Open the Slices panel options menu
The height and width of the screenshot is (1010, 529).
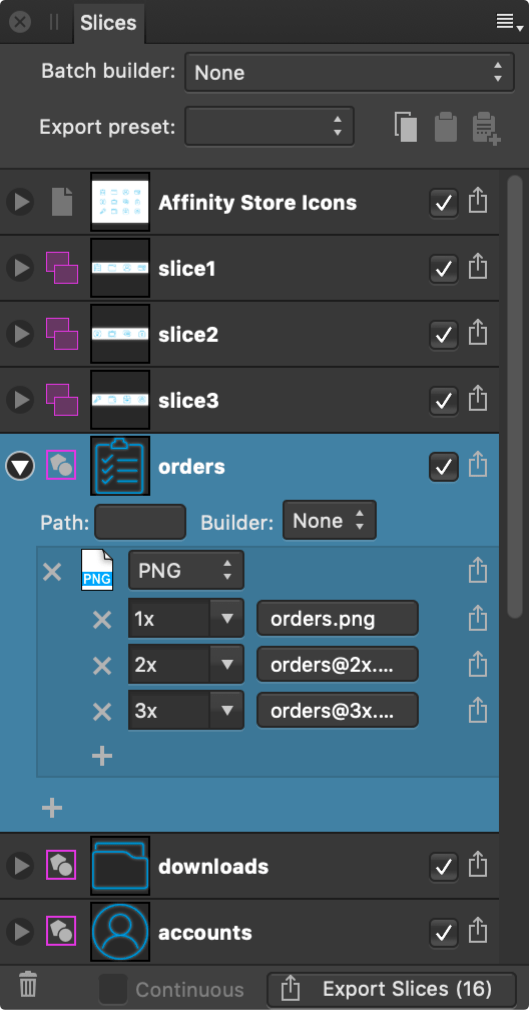(509, 23)
